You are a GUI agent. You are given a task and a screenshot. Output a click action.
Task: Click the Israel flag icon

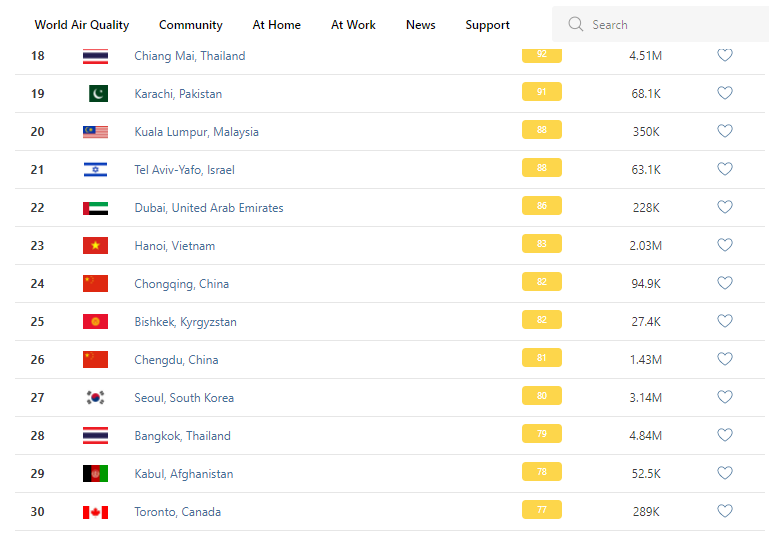tap(95, 170)
